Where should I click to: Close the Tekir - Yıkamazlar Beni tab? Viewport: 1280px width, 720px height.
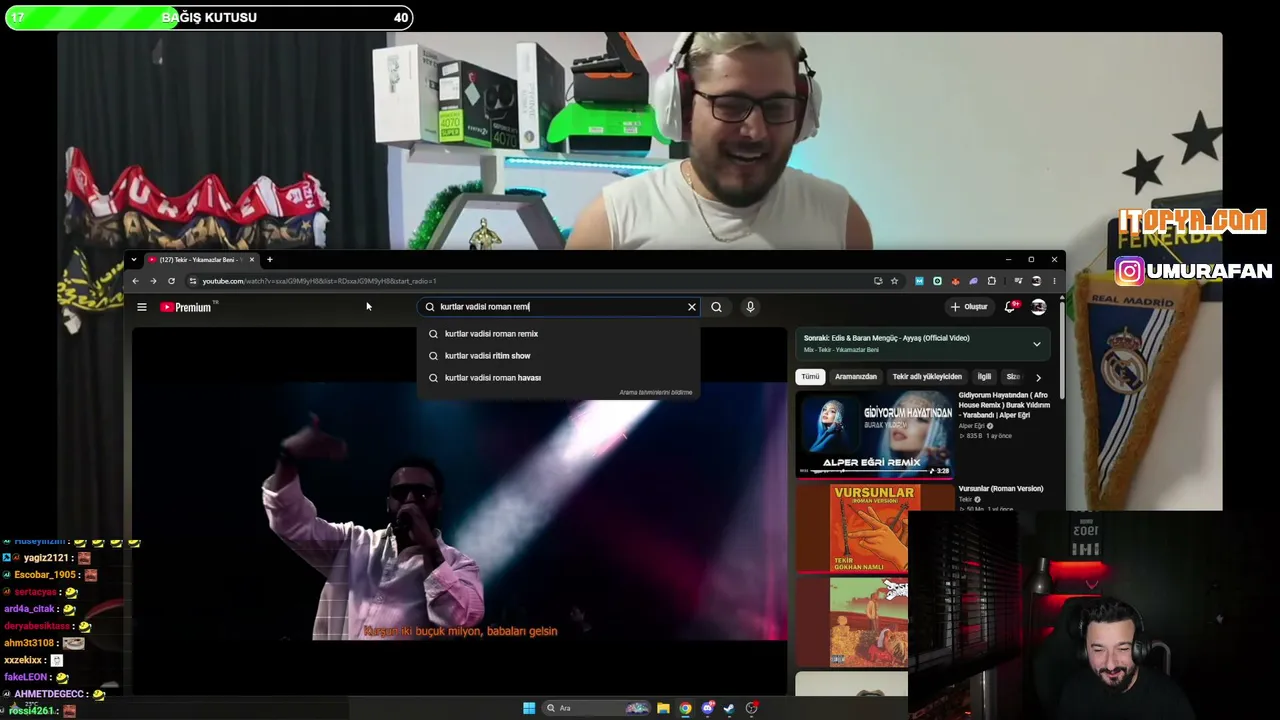pos(252,260)
